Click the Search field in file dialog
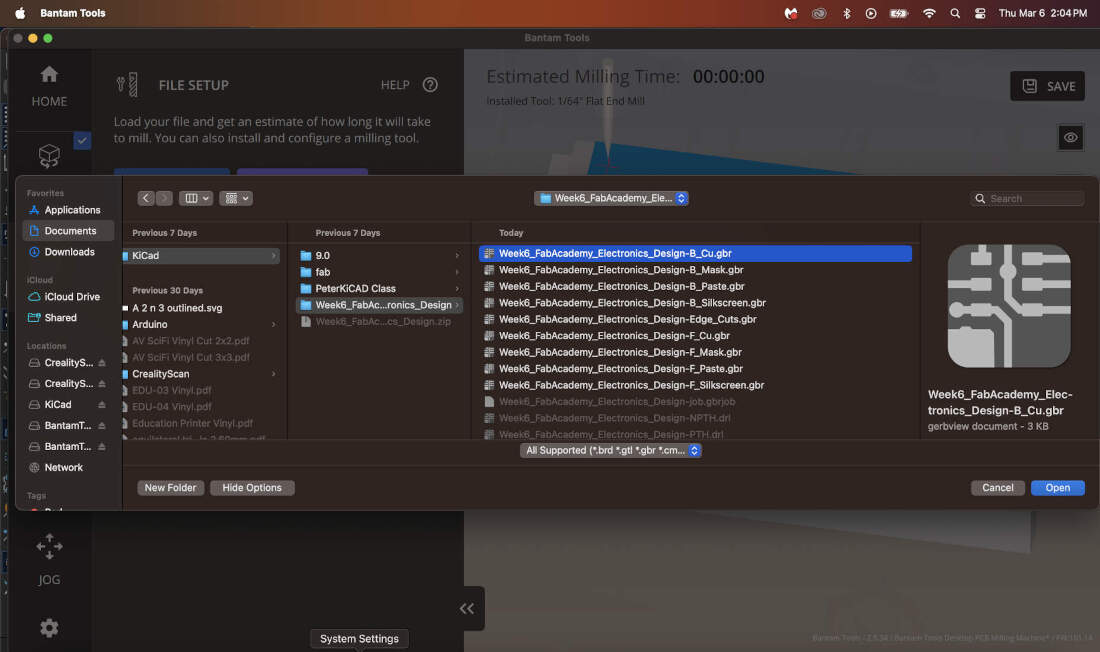 tap(1028, 199)
